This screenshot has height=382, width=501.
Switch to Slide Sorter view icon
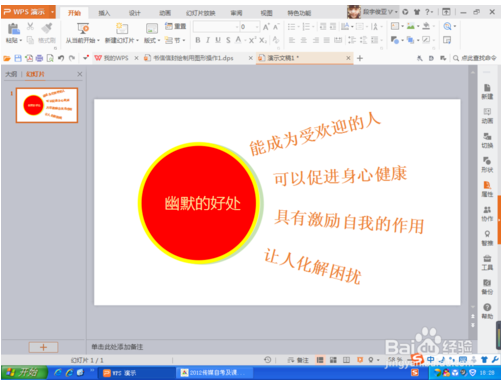[333, 360]
